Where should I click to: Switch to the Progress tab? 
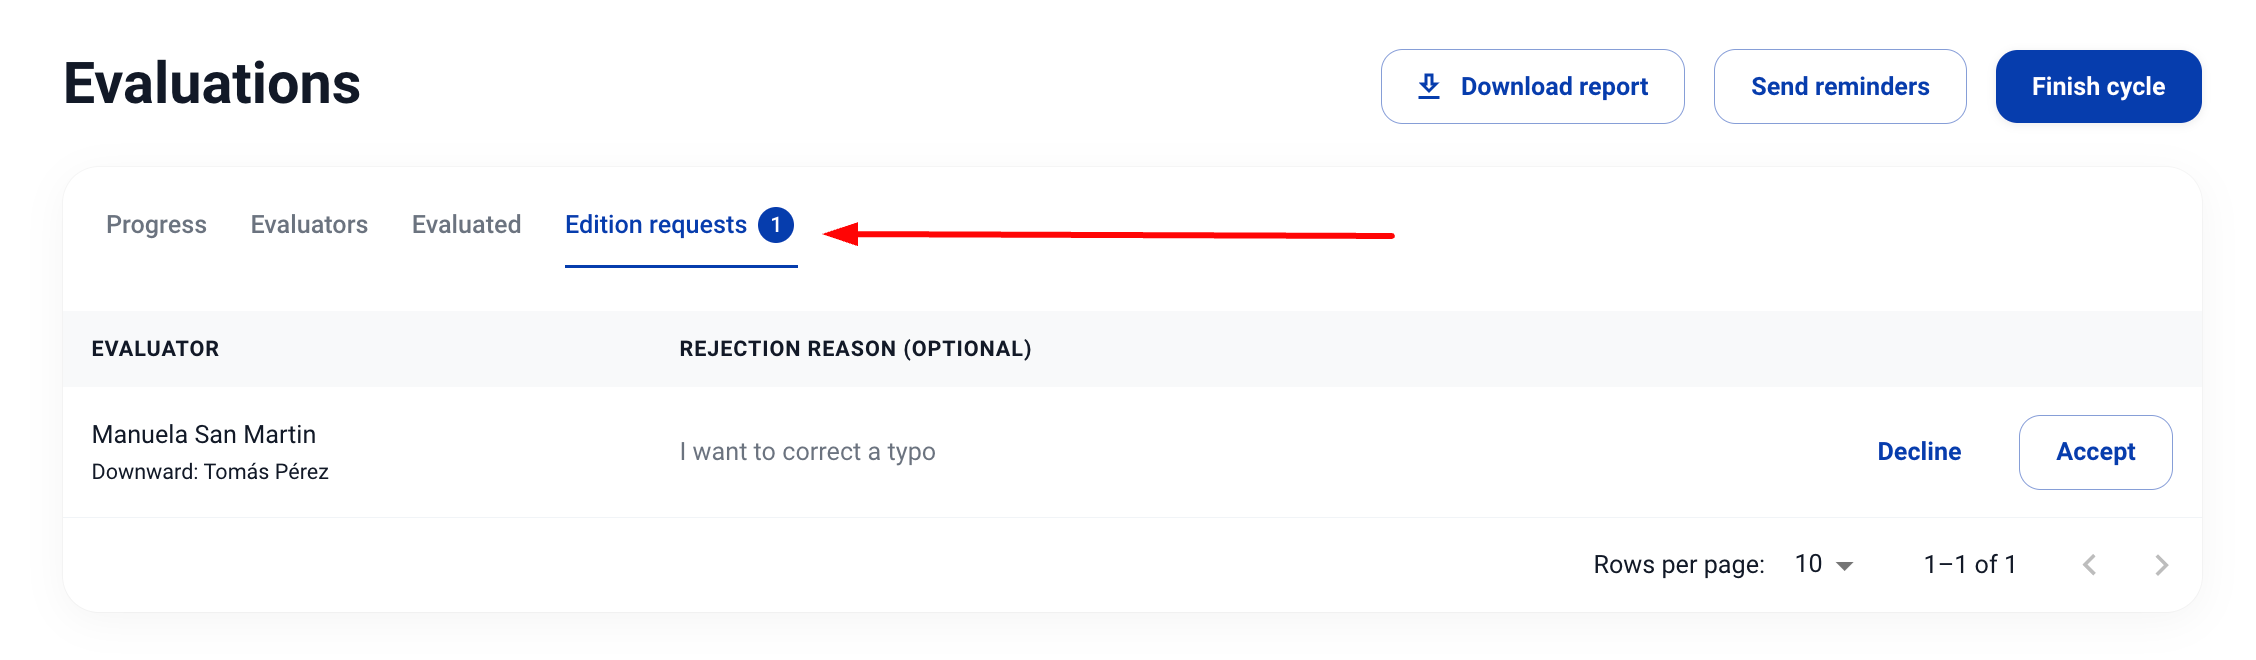point(156,225)
